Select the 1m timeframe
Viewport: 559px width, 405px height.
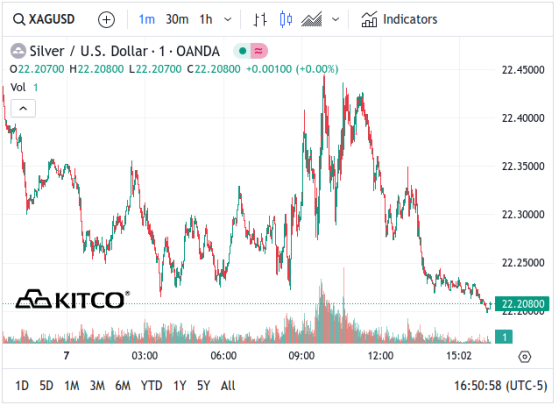coord(147,19)
